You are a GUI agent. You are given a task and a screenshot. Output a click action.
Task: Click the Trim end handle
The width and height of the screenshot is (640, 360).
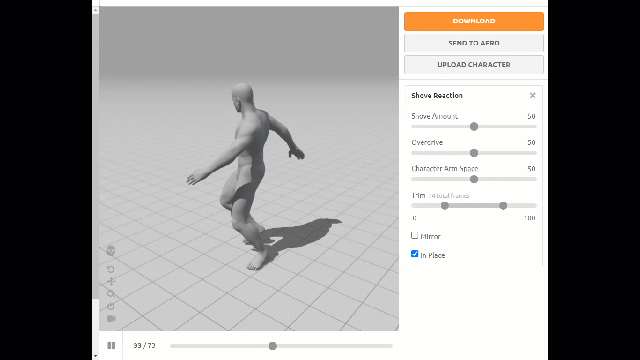tap(503, 206)
